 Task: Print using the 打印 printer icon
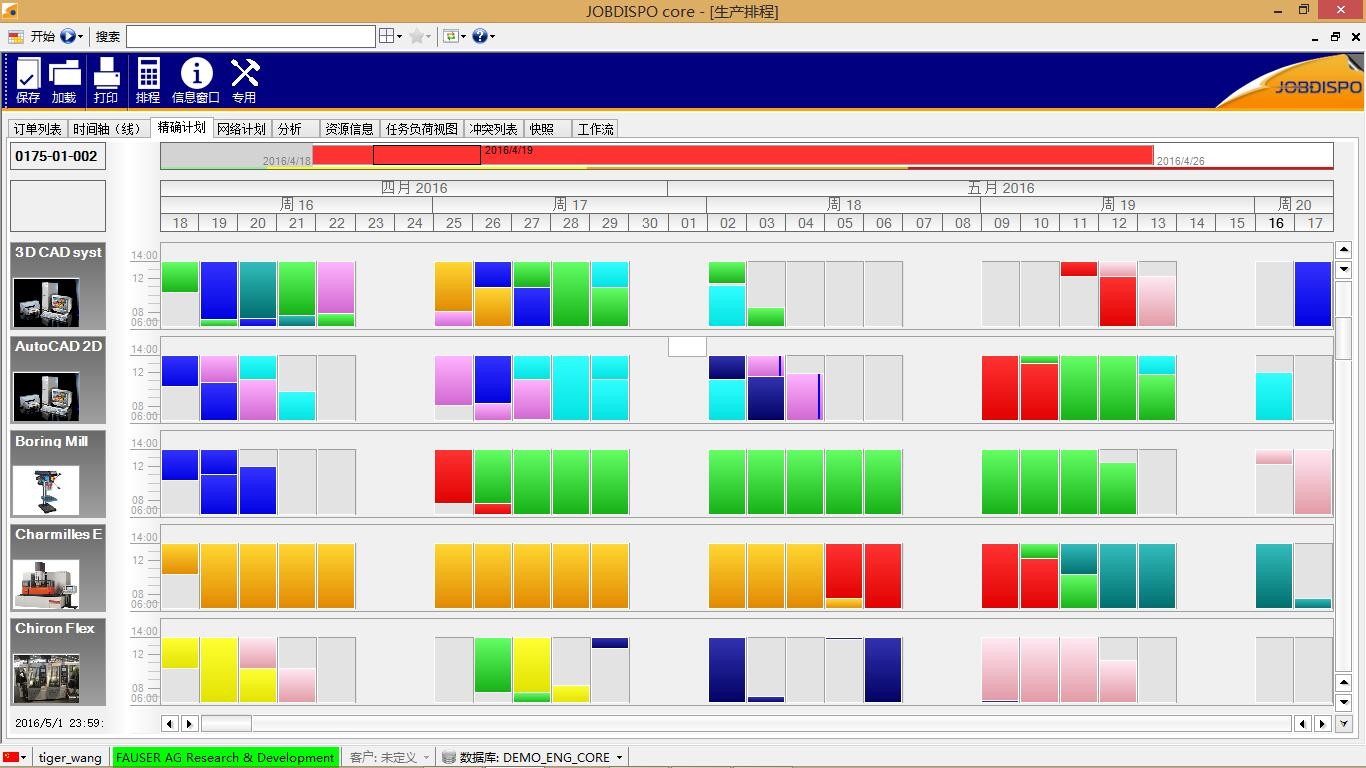click(106, 80)
